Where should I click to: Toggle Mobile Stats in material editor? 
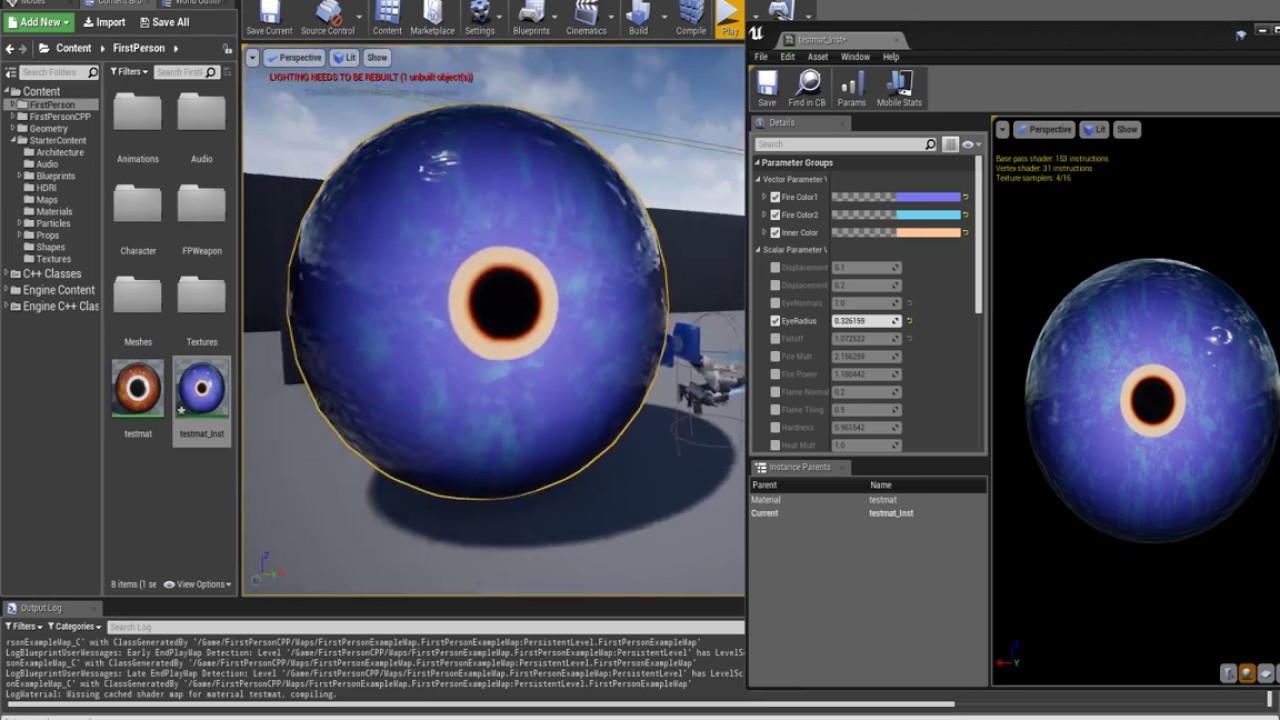click(x=899, y=88)
